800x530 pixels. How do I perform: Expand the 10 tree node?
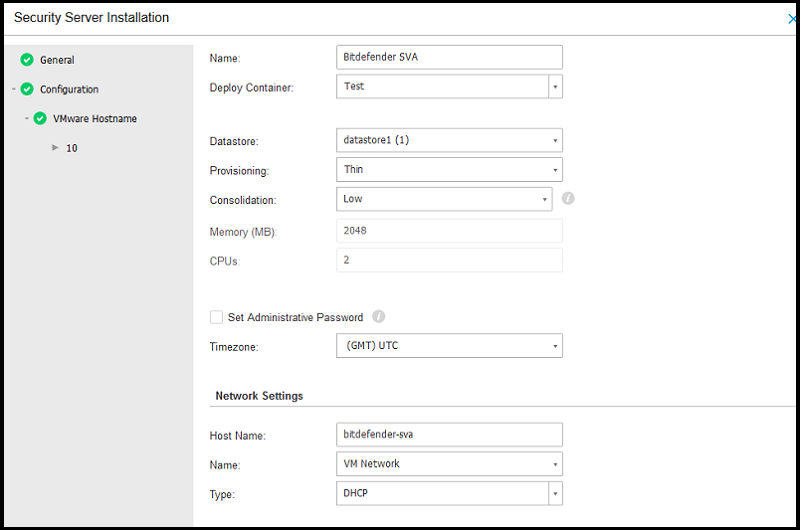[x=55, y=148]
